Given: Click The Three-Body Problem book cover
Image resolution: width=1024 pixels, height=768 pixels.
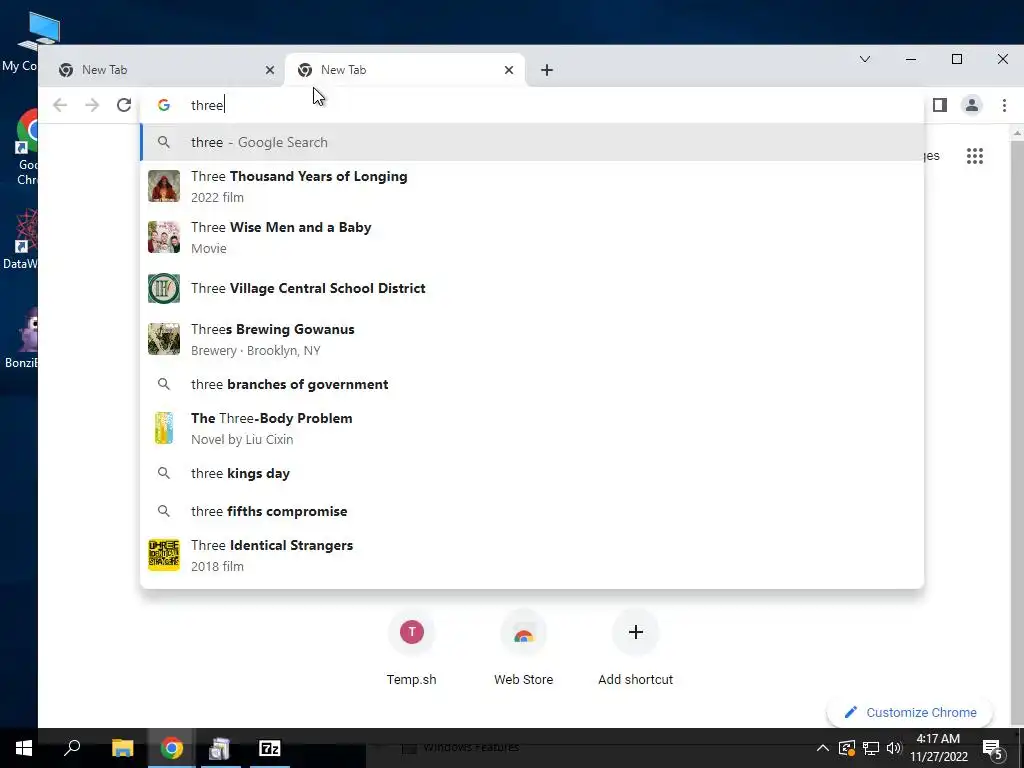Looking at the screenshot, I should [x=164, y=428].
